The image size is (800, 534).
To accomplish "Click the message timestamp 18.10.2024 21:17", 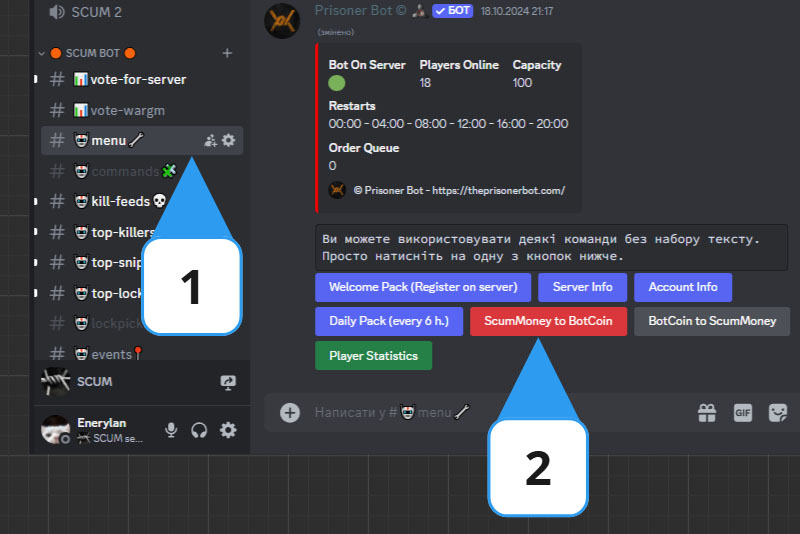I will (x=517, y=11).
